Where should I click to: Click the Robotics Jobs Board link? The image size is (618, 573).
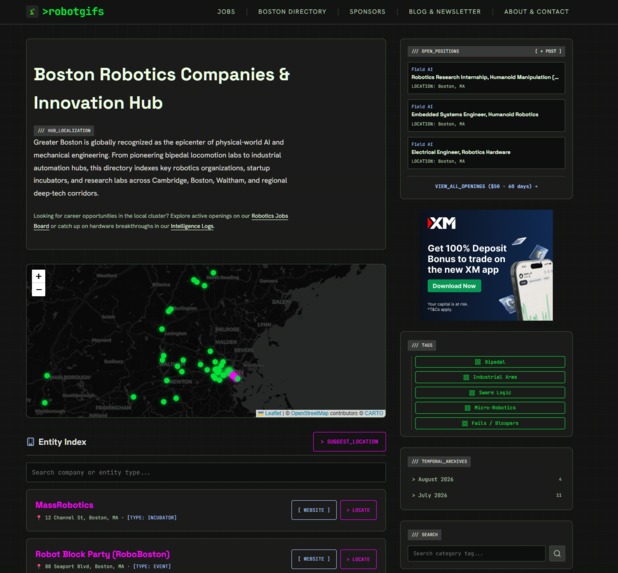pos(270,216)
